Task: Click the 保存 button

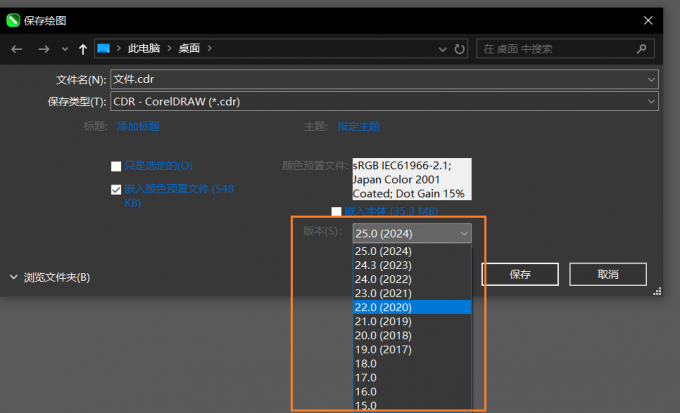Action: coord(520,274)
